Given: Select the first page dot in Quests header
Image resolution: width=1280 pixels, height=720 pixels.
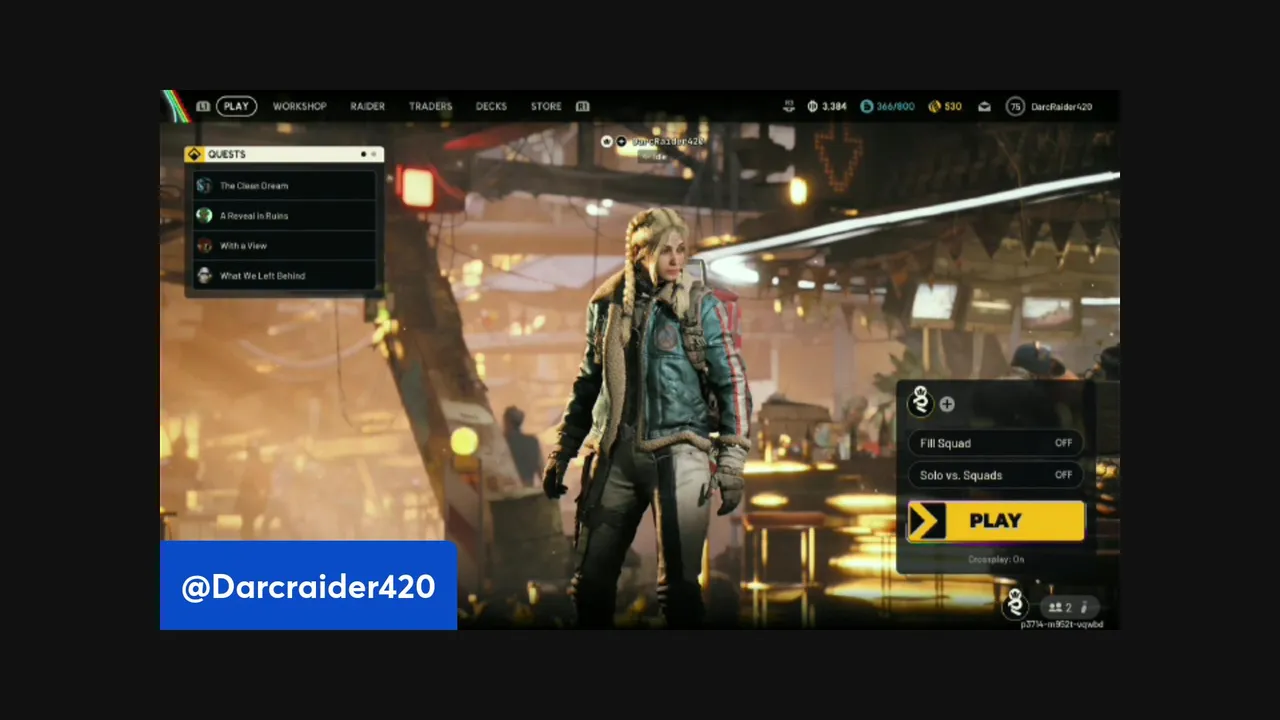Looking at the screenshot, I should click(363, 154).
